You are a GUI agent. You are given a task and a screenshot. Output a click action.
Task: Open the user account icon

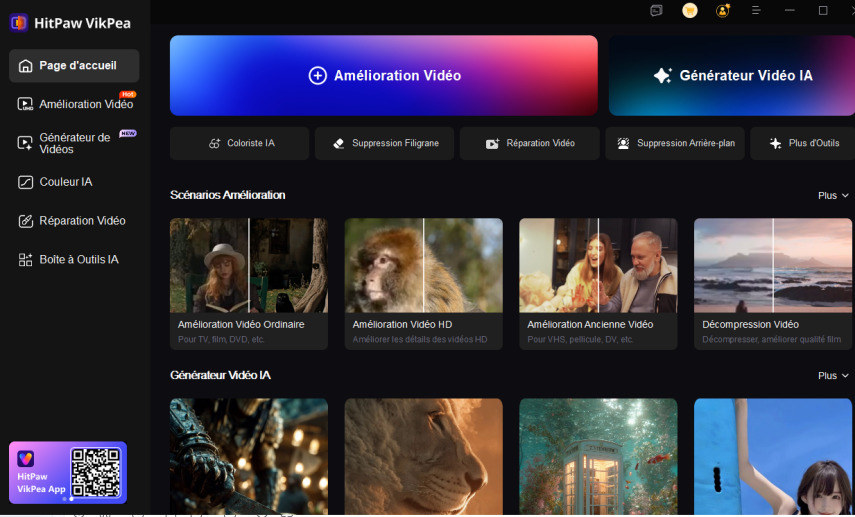click(722, 10)
